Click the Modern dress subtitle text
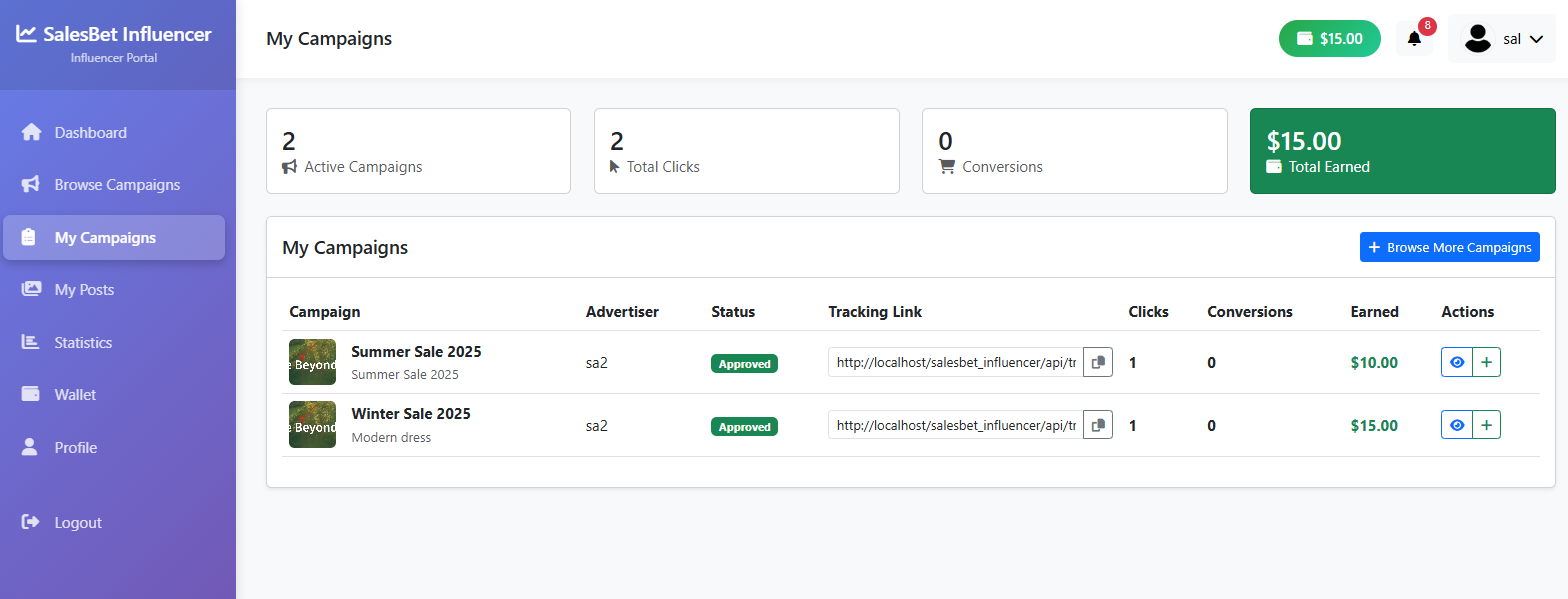Image resolution: width=1568 pixels, height=599 pixels. (391, 438)
